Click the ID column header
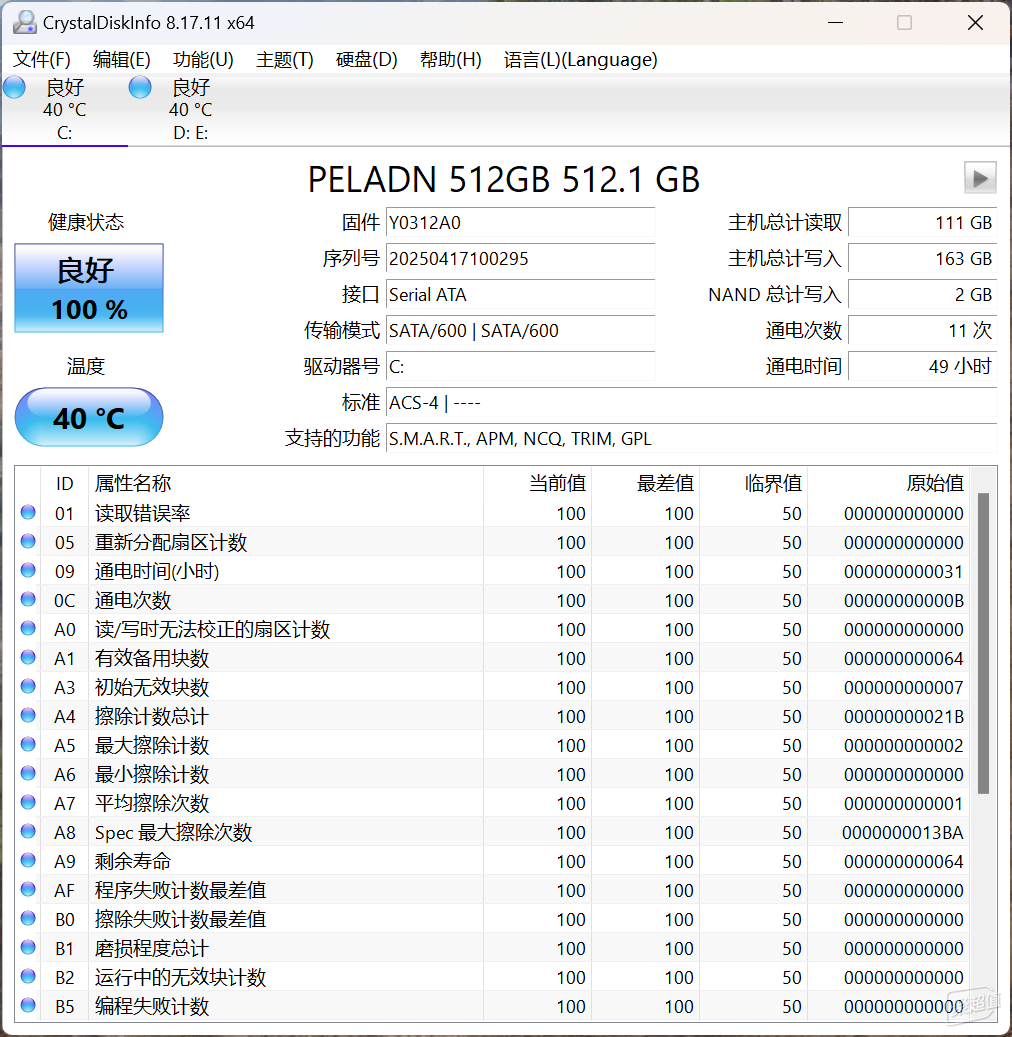This screenshot has height=1037, width=1012. (x=64, y=483)
